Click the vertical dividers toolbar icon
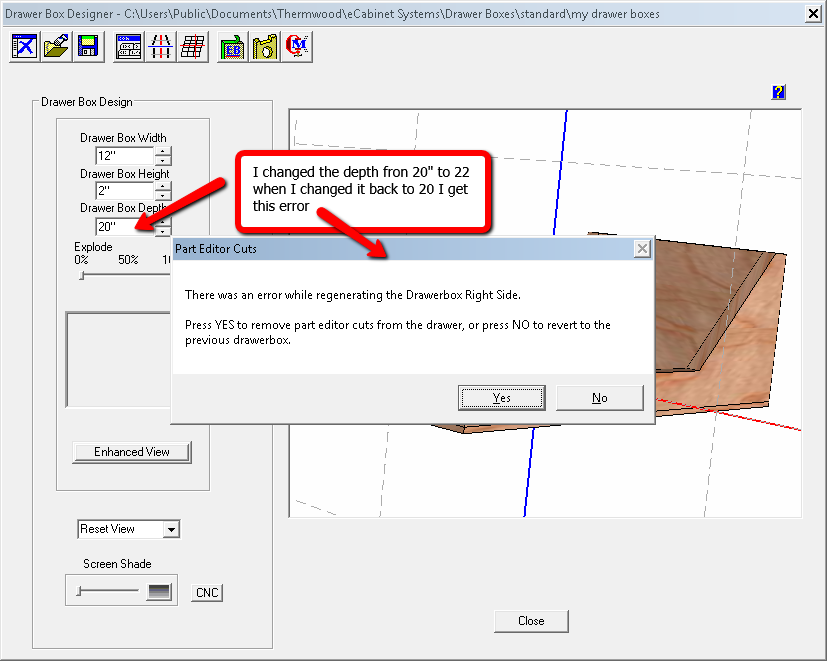This screenshot has width=827, height=661. click(160, 46)
